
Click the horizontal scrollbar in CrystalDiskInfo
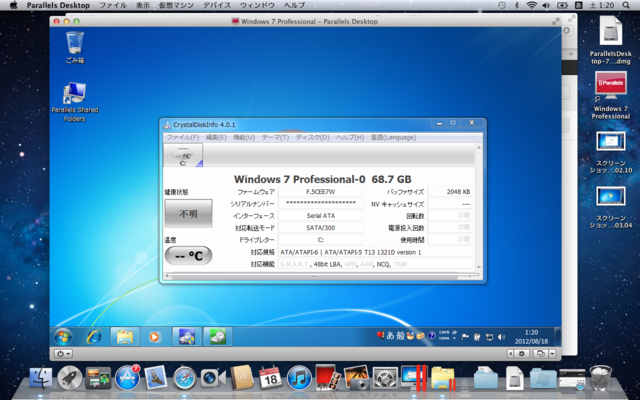pos(314,276)
